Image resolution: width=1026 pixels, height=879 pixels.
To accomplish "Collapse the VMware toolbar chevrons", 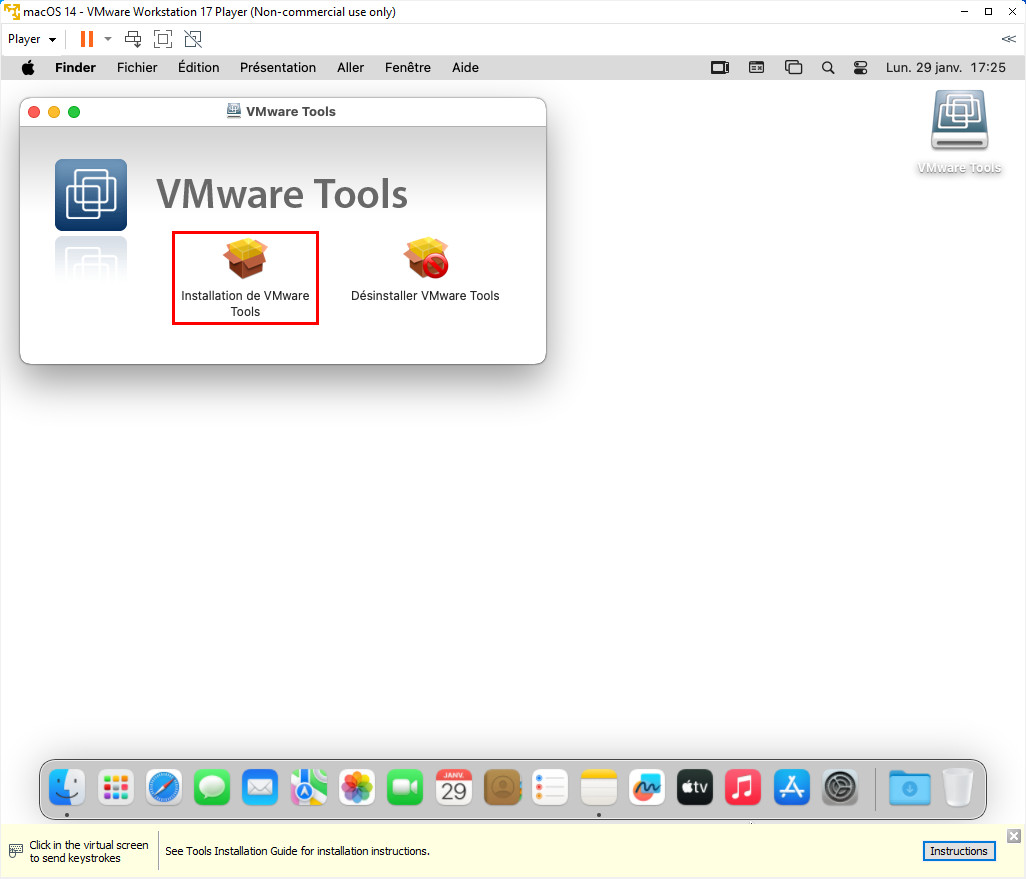I will point(1008,39).
